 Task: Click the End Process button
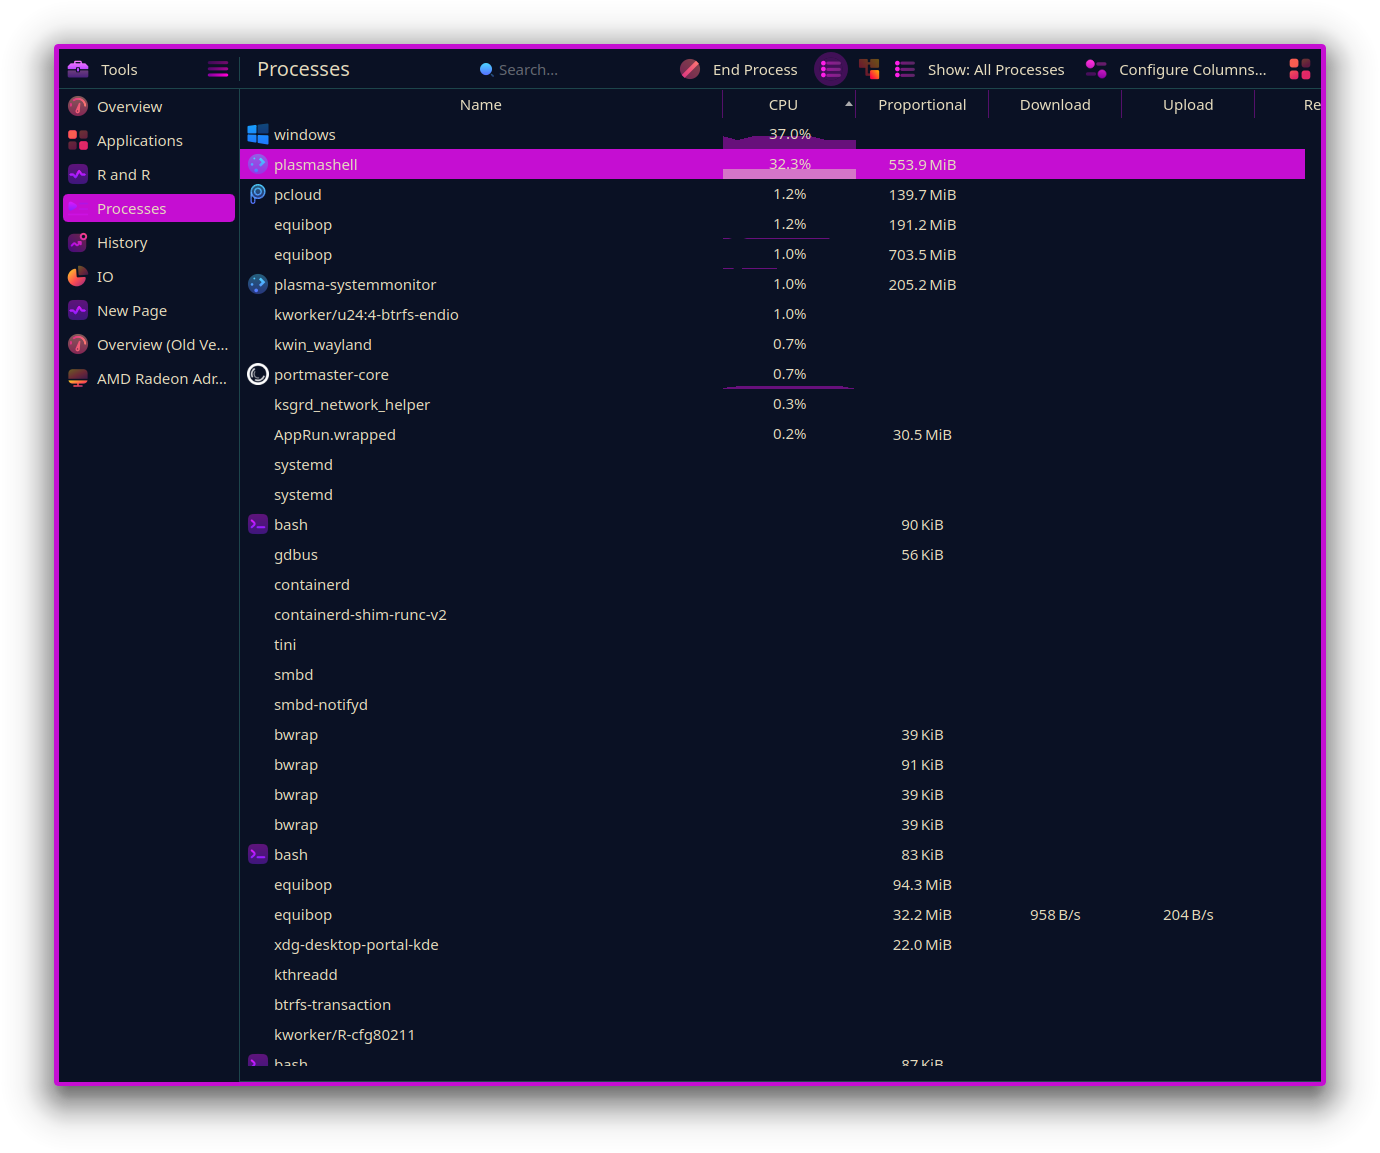[x=739, y=70]
